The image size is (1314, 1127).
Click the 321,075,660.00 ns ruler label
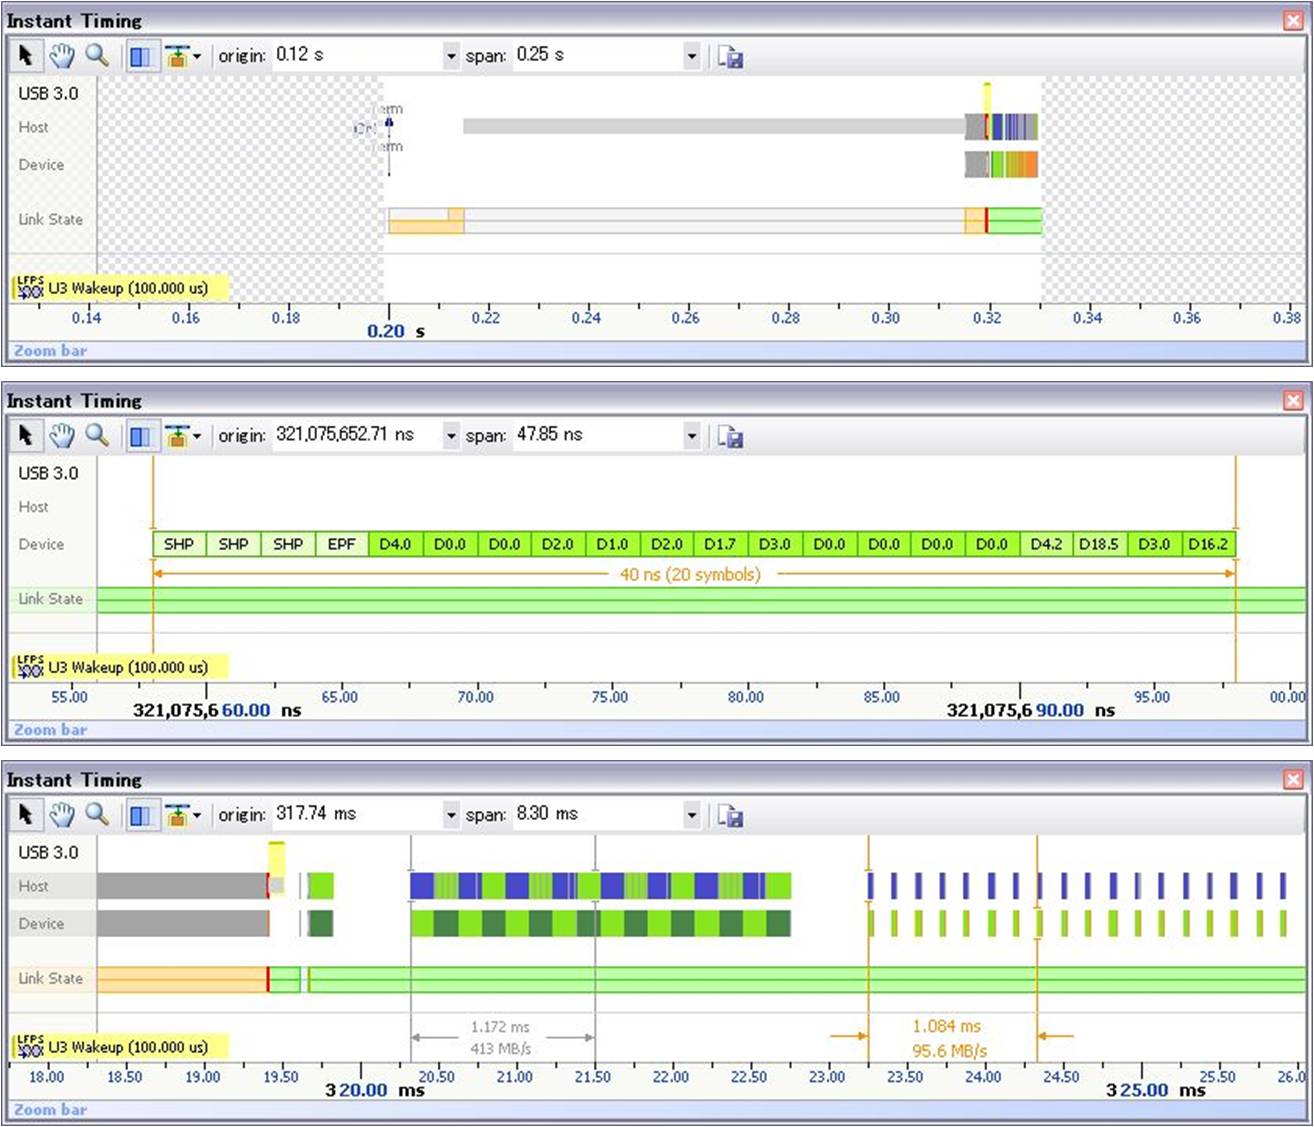click(217, 710)
